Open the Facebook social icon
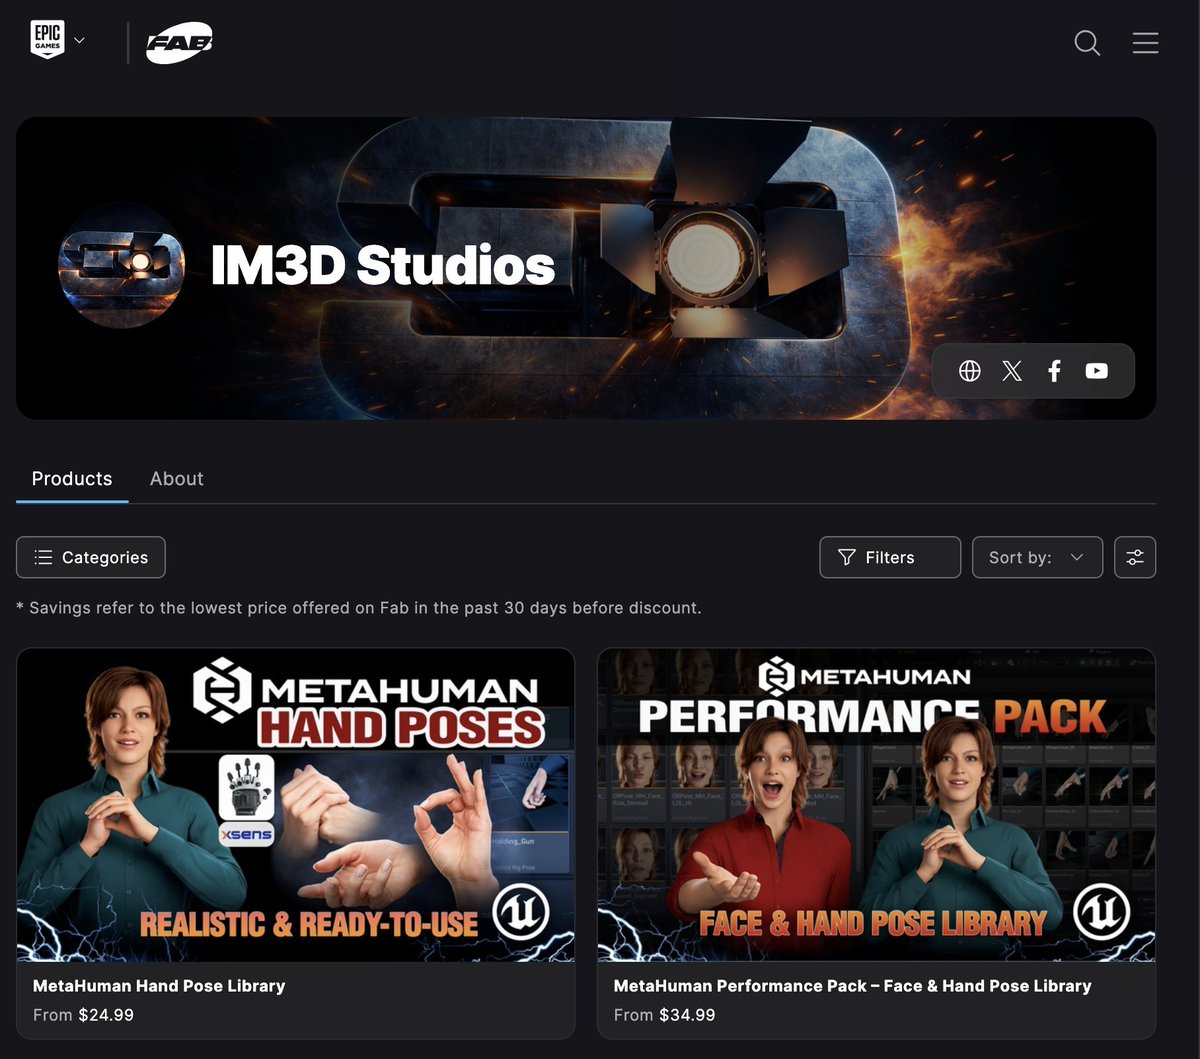 [1054, 371]
